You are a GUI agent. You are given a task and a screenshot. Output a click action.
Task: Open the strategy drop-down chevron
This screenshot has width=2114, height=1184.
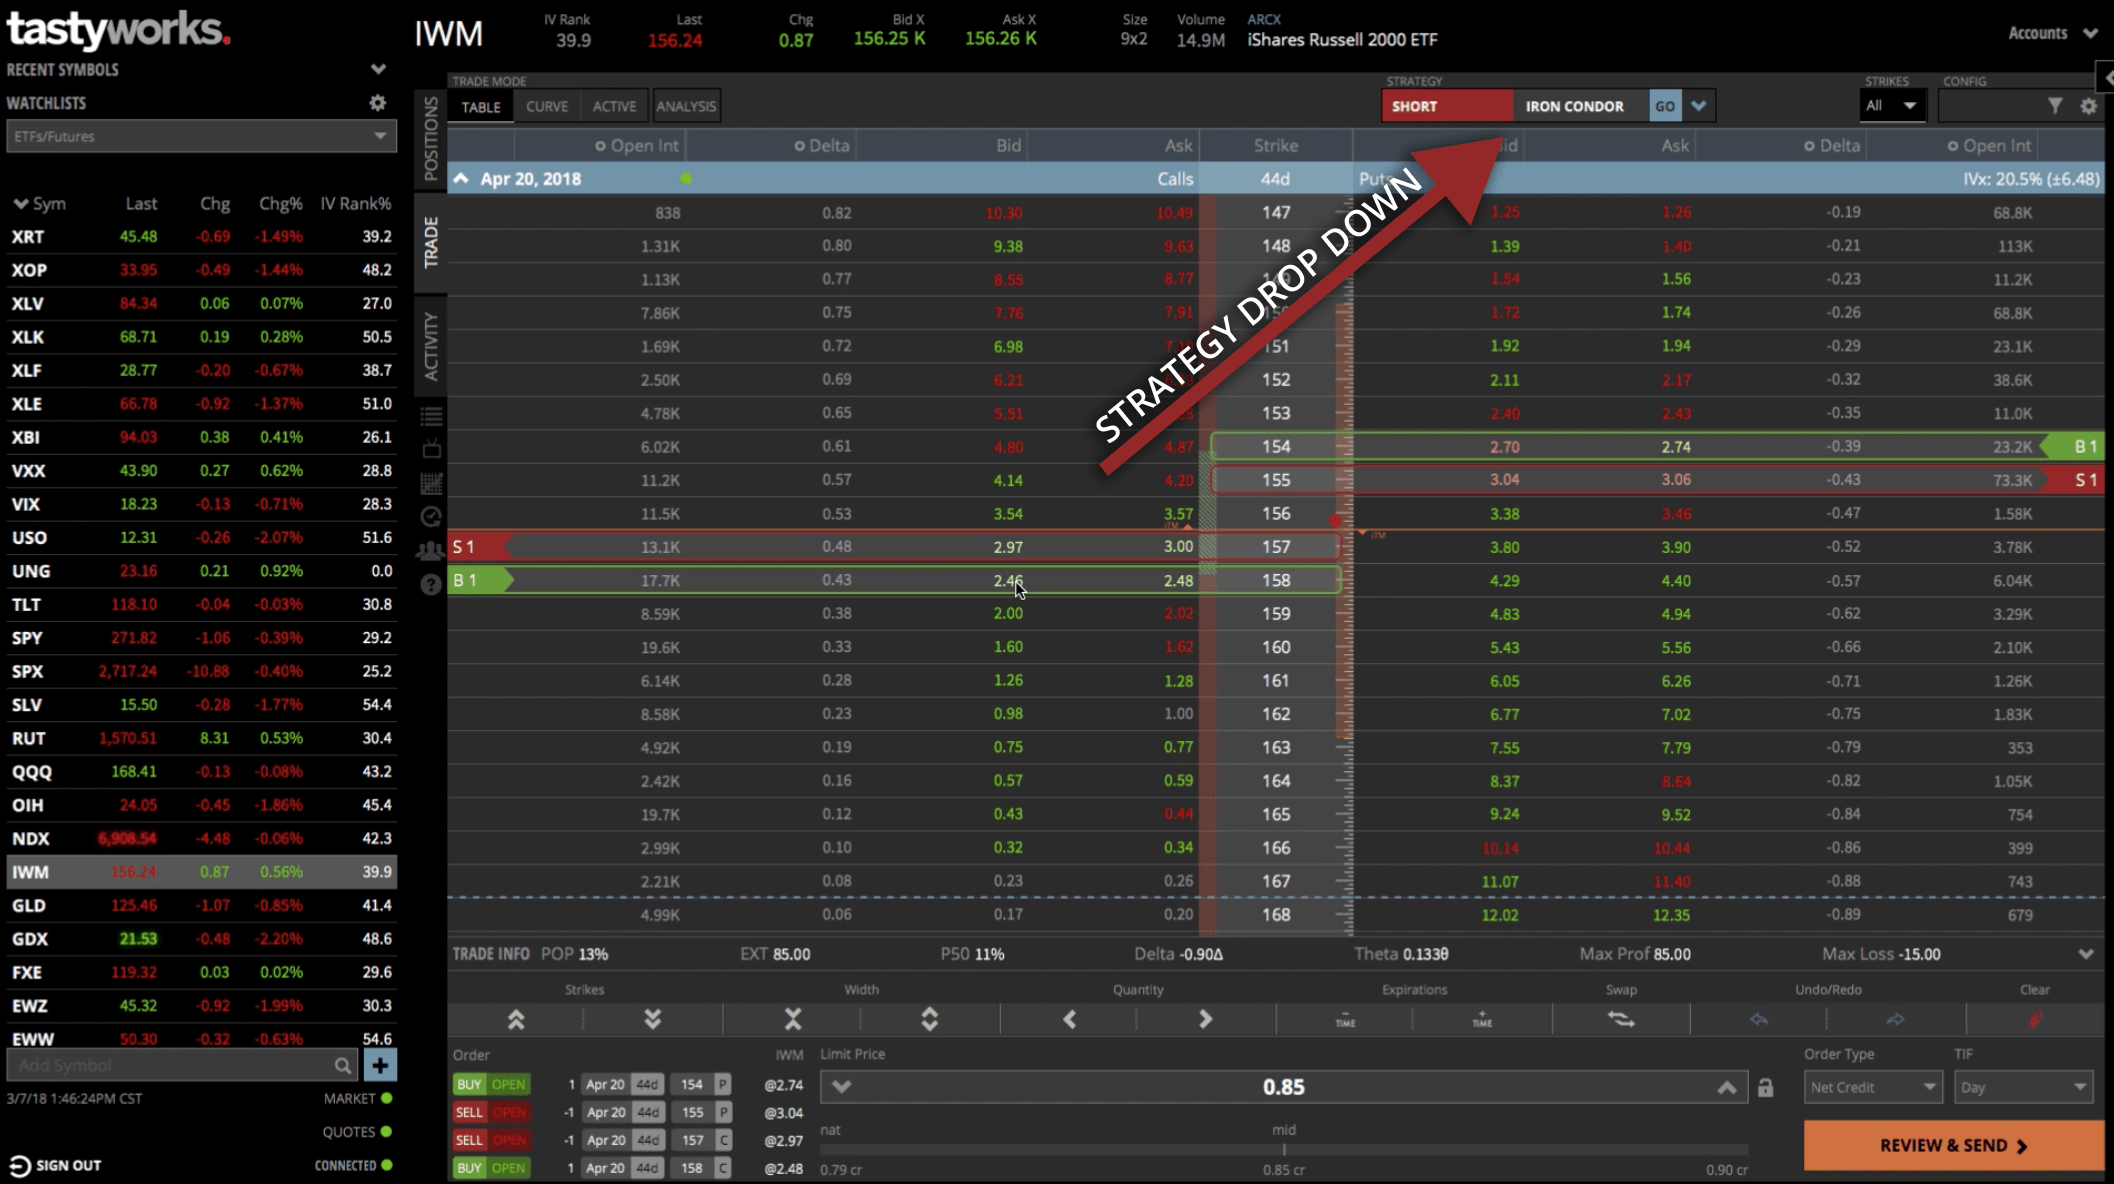click(x=1699, y=106)
